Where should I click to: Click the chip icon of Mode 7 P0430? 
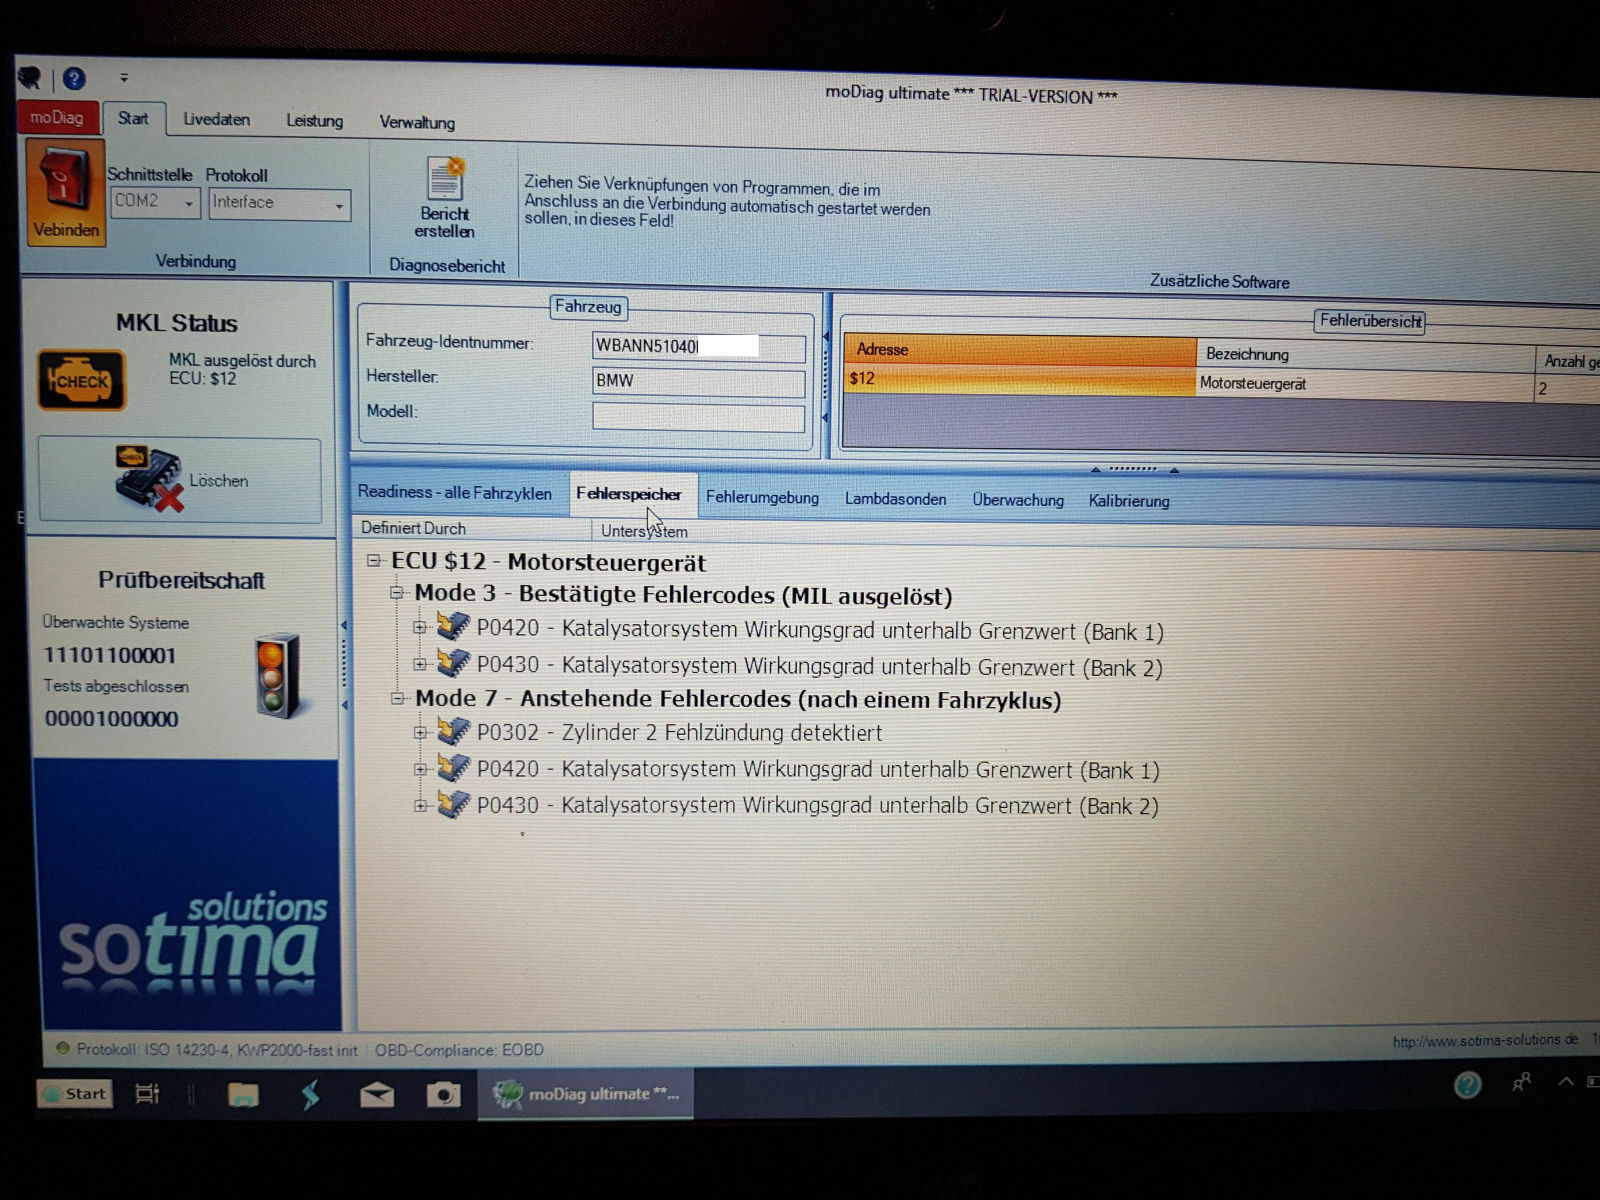point(453,804)
